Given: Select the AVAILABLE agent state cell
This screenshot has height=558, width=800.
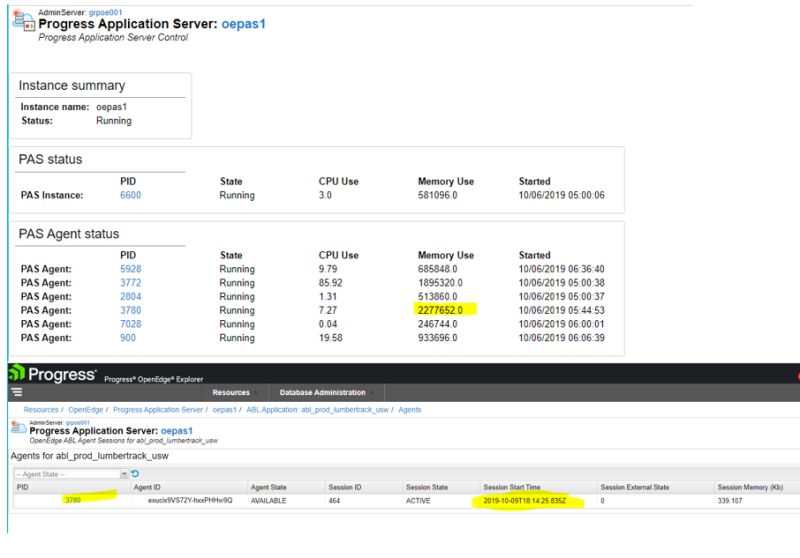Looking at the screenshot, I should [x=268, y=501].
